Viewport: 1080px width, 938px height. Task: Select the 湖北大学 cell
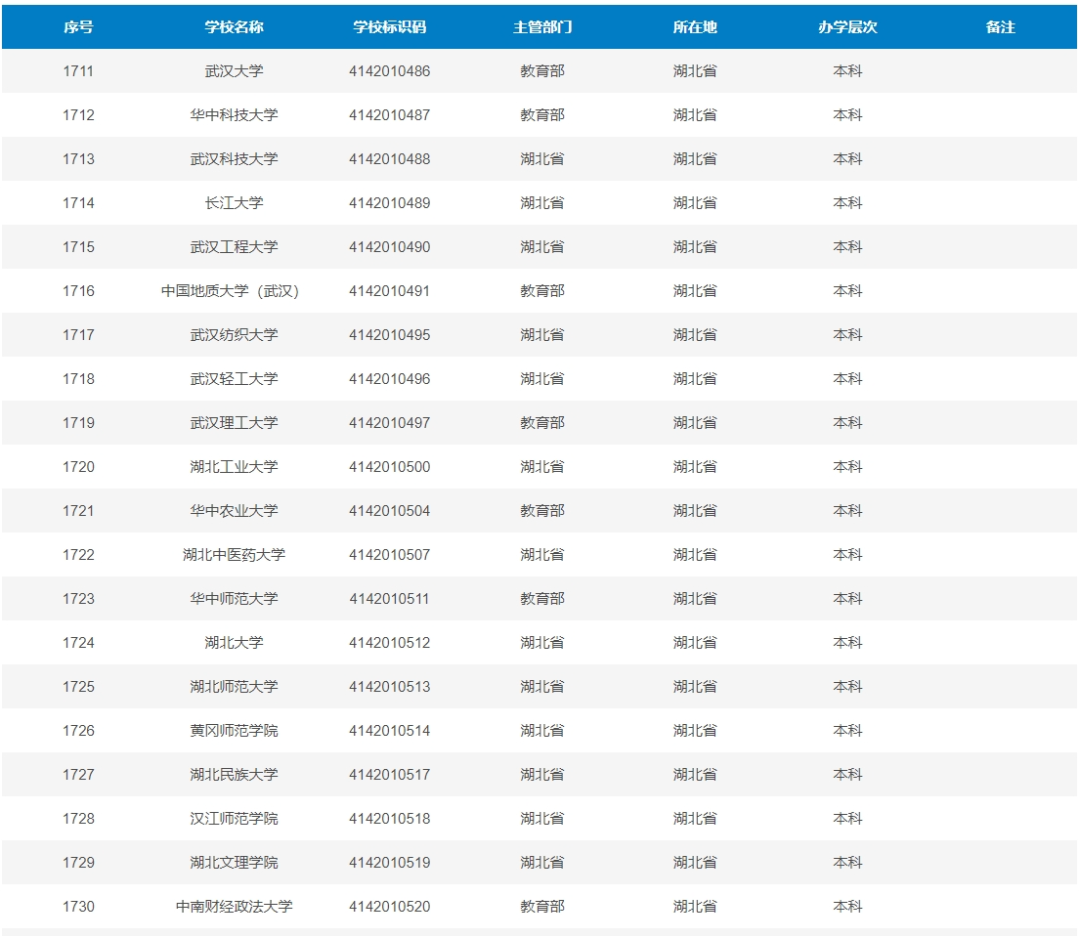[x=233, y=643]
